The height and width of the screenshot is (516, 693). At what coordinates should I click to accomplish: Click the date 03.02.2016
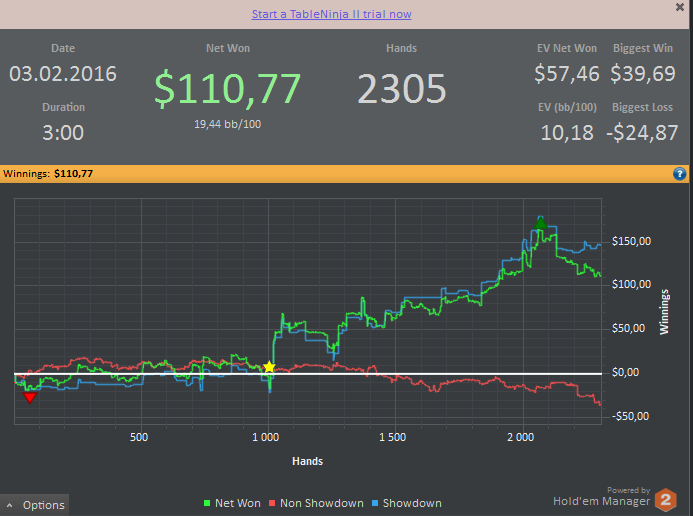coord(63,74)
